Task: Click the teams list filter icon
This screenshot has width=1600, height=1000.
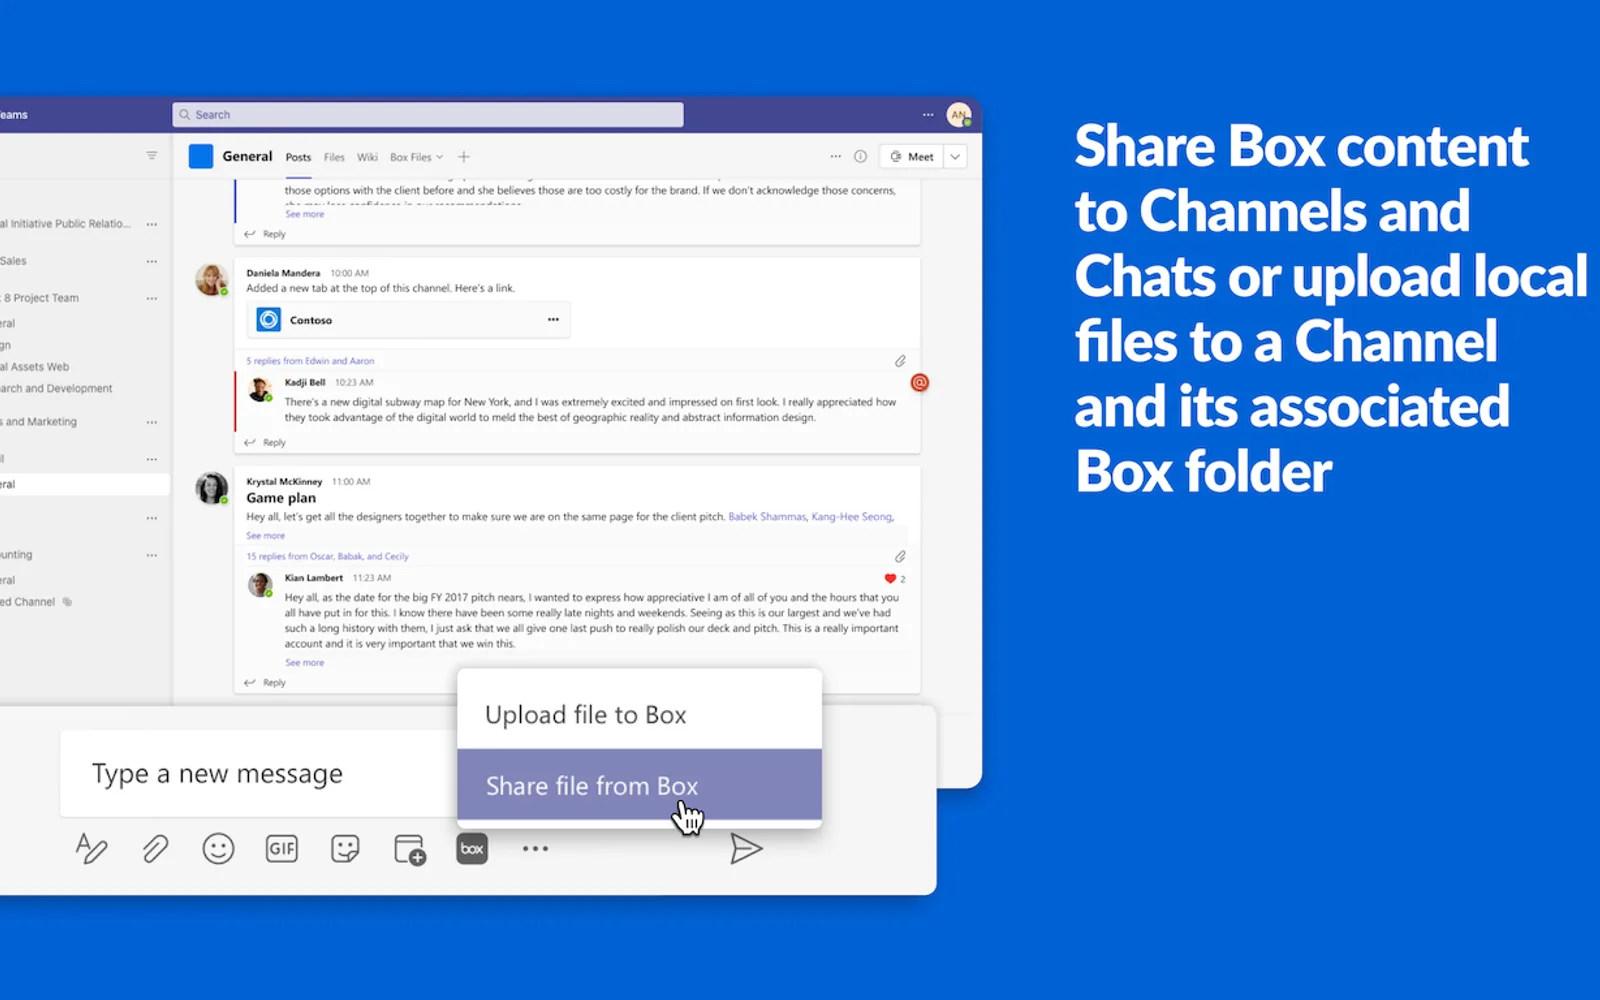Action: (x=152, y=155)
